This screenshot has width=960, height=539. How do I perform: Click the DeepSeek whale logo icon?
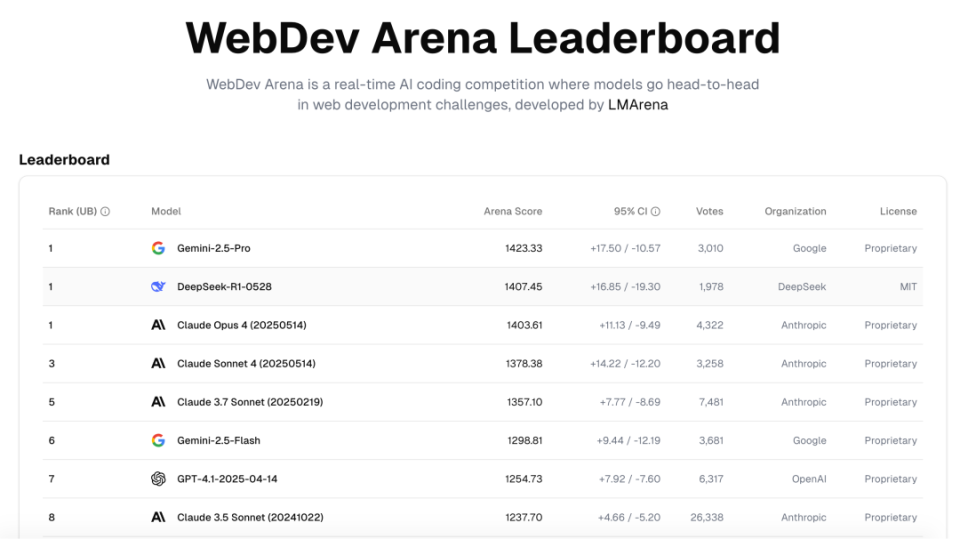(x=159, y=287)
